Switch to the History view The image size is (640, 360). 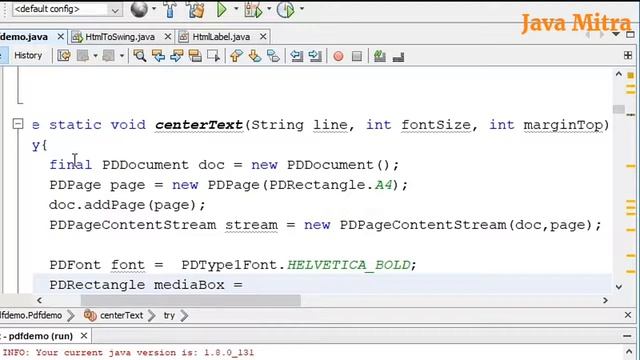tap(28, 56)
